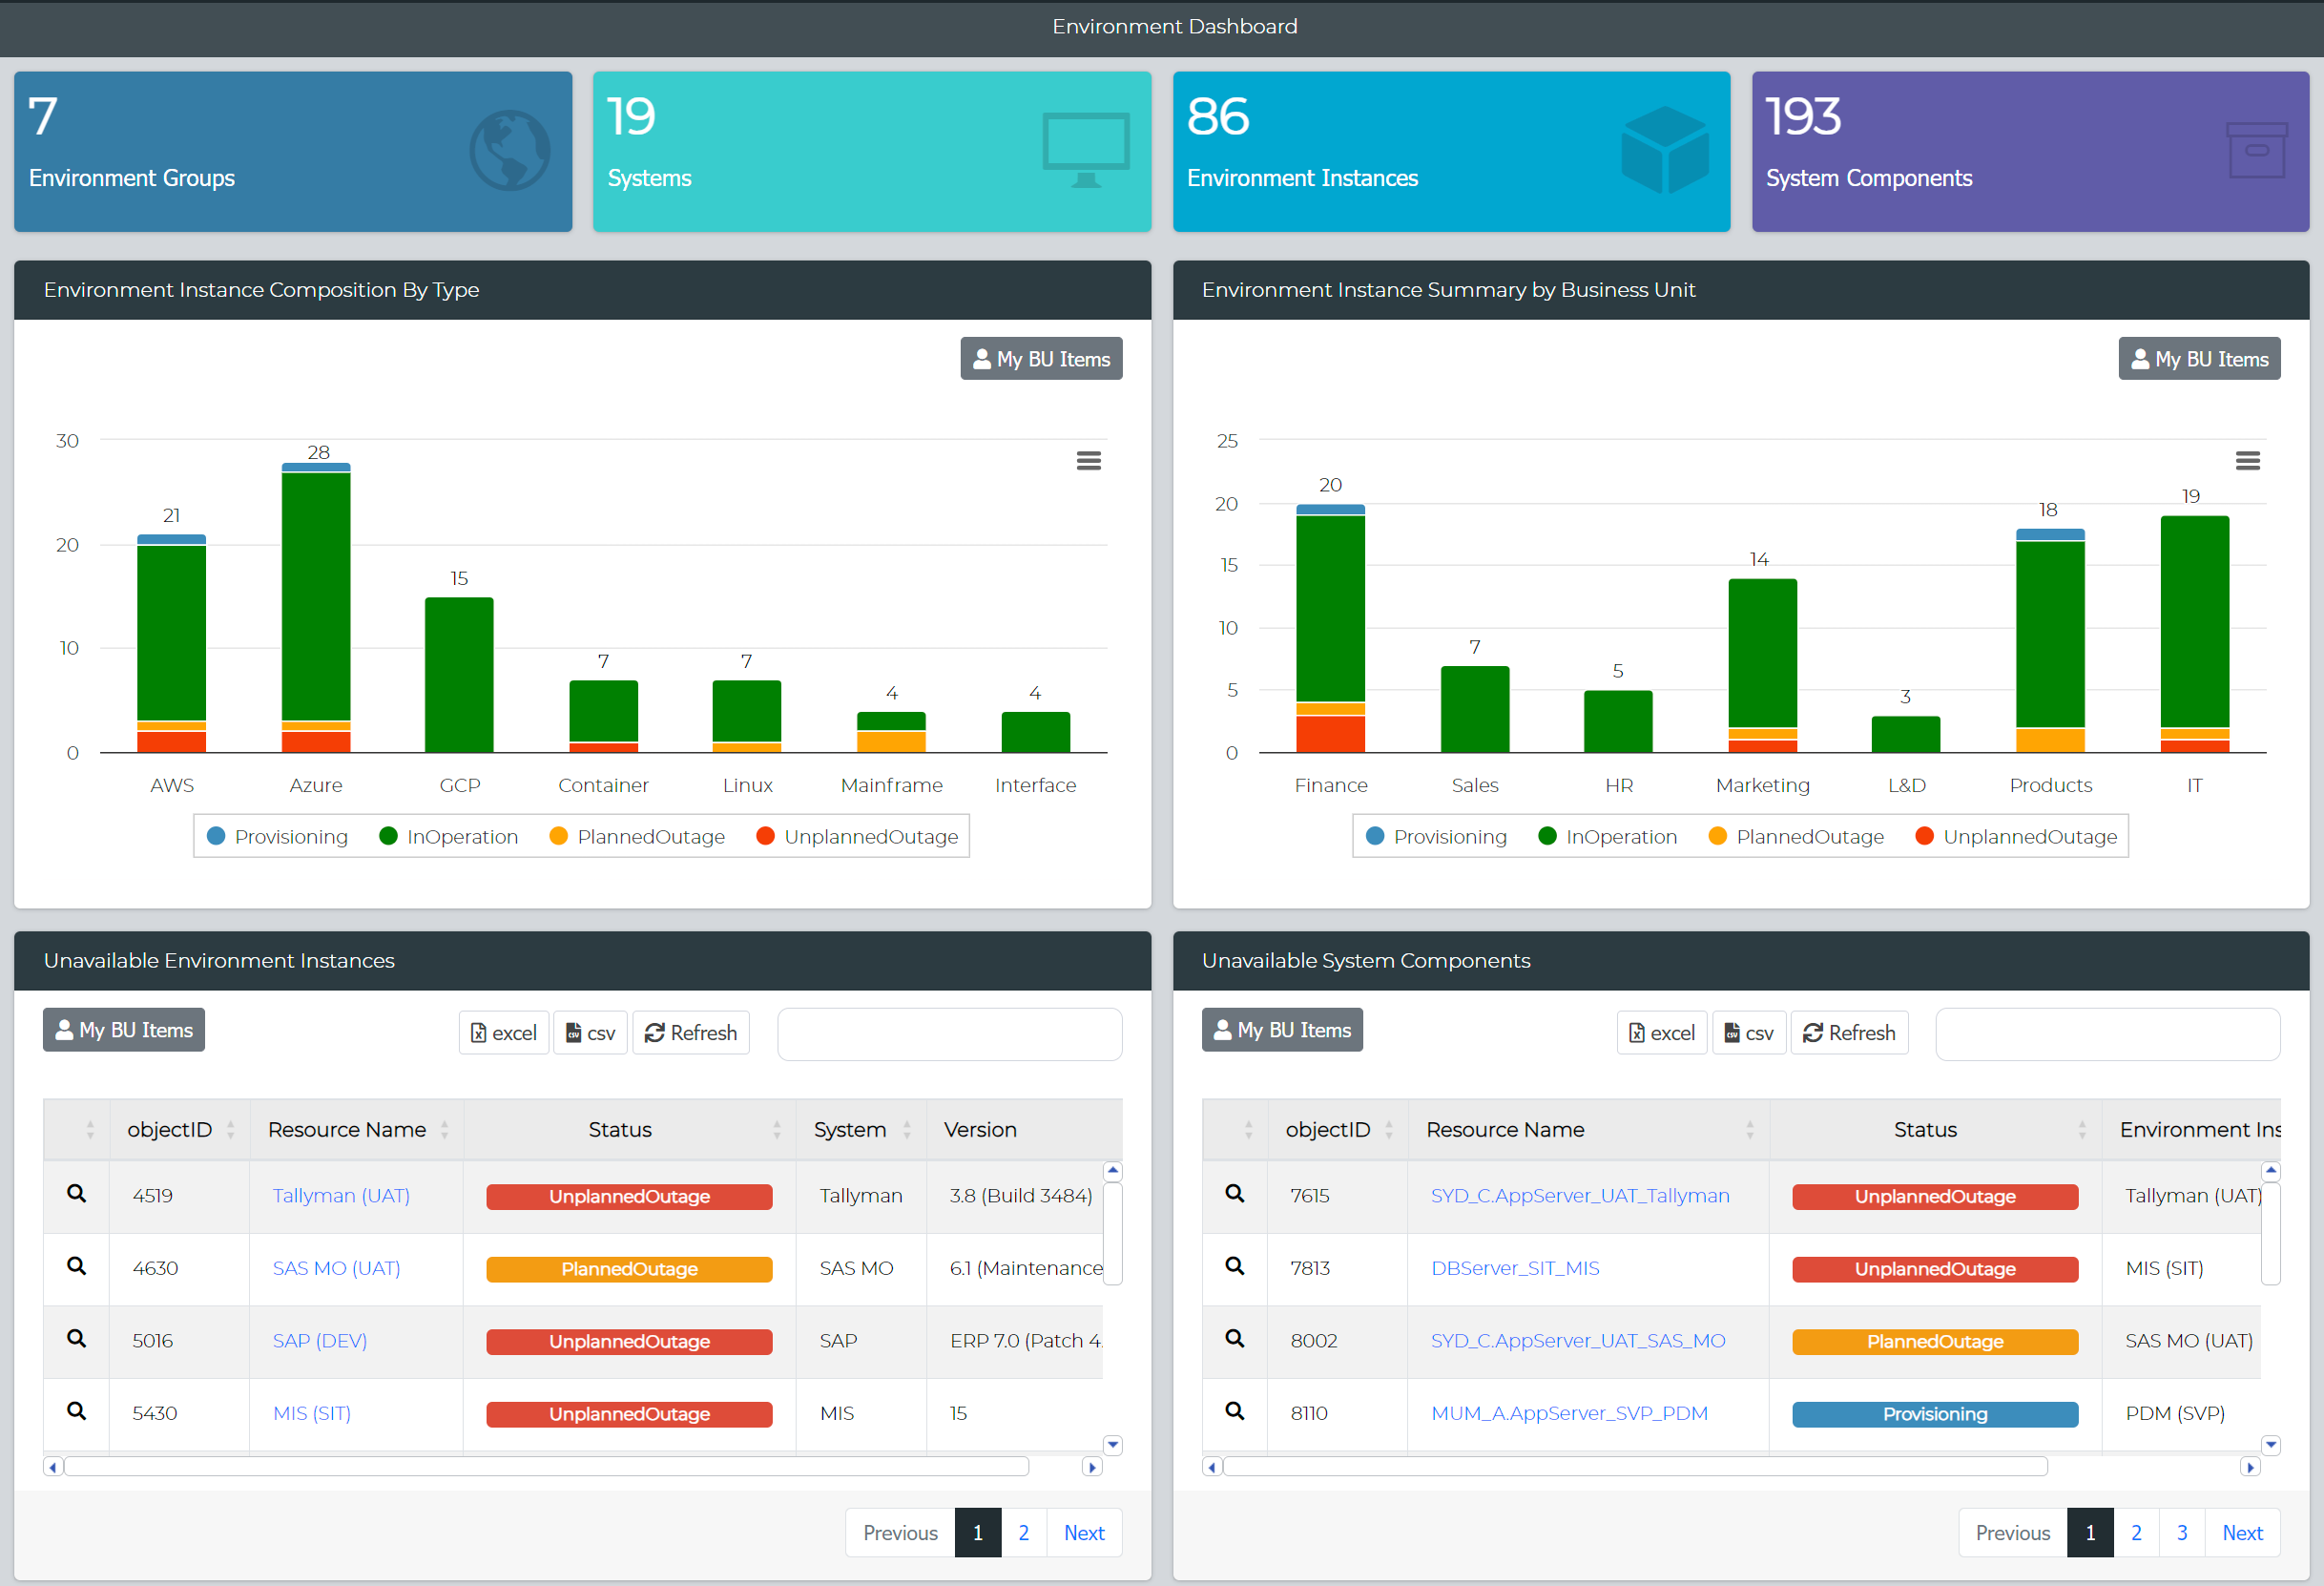The width and height of the screenshot is (2324, 1586).
Task: Focus search field for Unavailable System Components
Action: 2108,1034
